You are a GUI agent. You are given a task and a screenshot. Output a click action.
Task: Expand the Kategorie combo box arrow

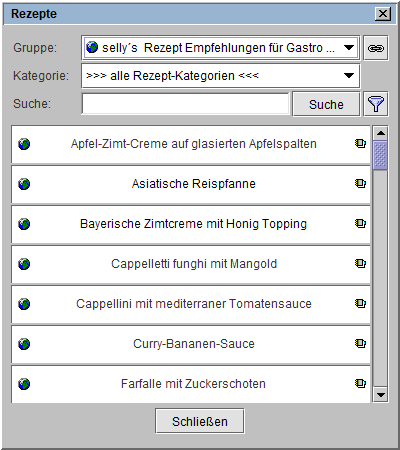(349, 76)
